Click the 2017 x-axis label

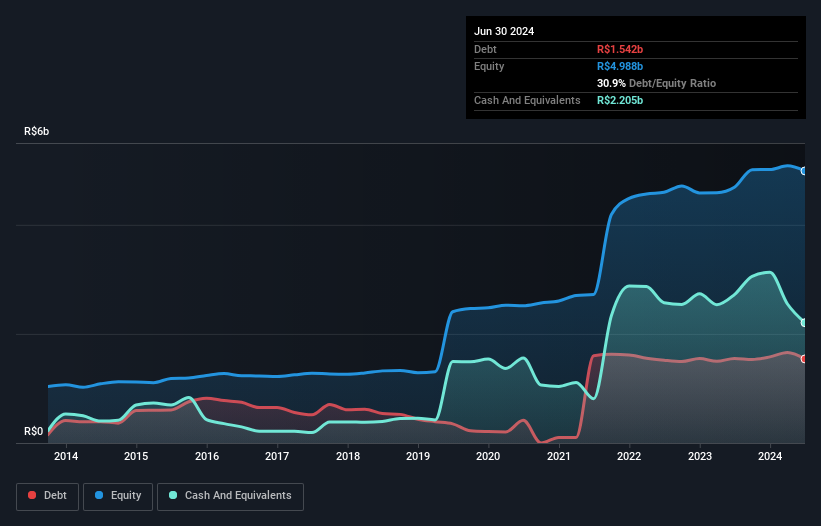click(277, 456)
